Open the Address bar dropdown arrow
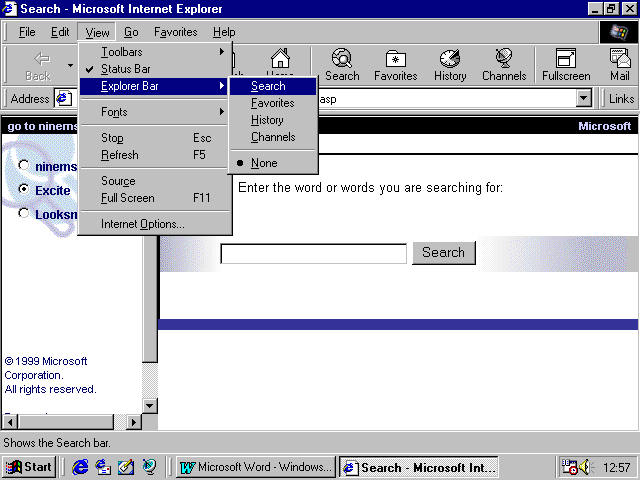 583,98
